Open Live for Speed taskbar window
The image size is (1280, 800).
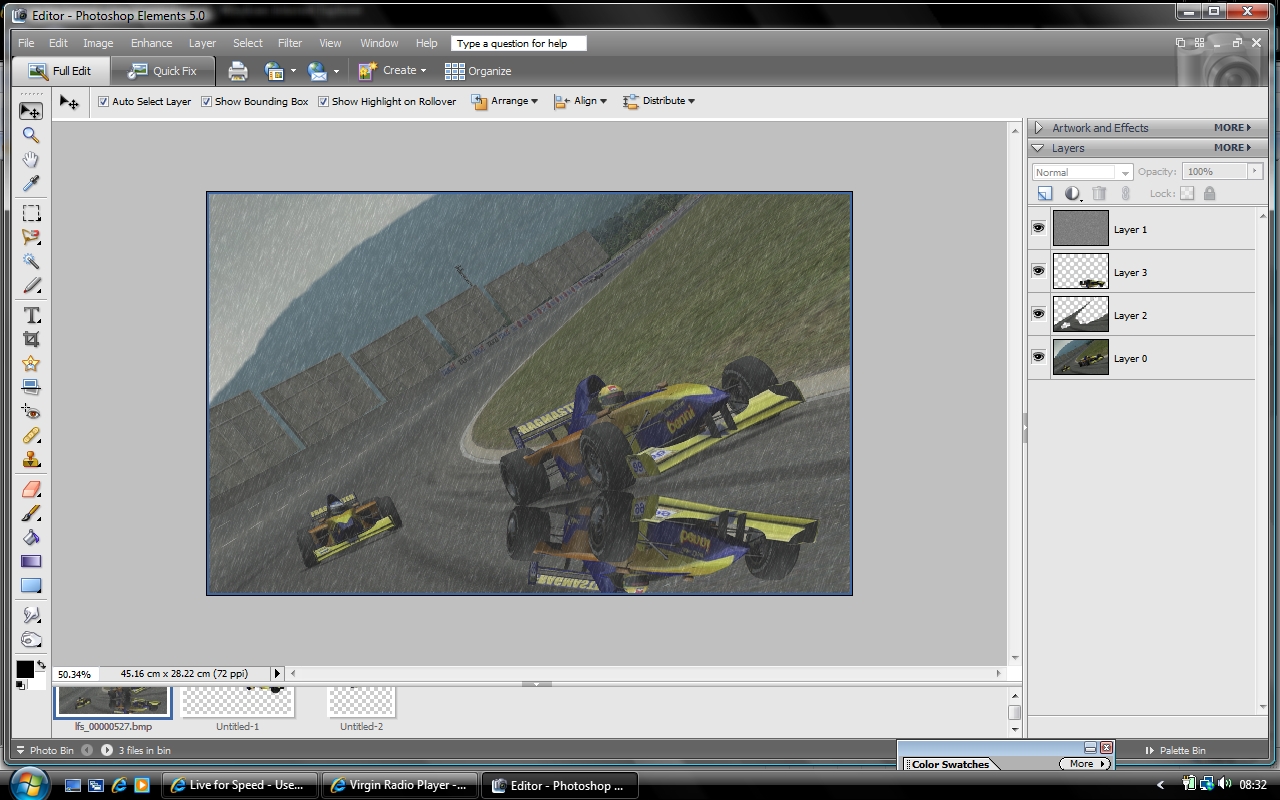pyautogui.click(x=240, y=785)
